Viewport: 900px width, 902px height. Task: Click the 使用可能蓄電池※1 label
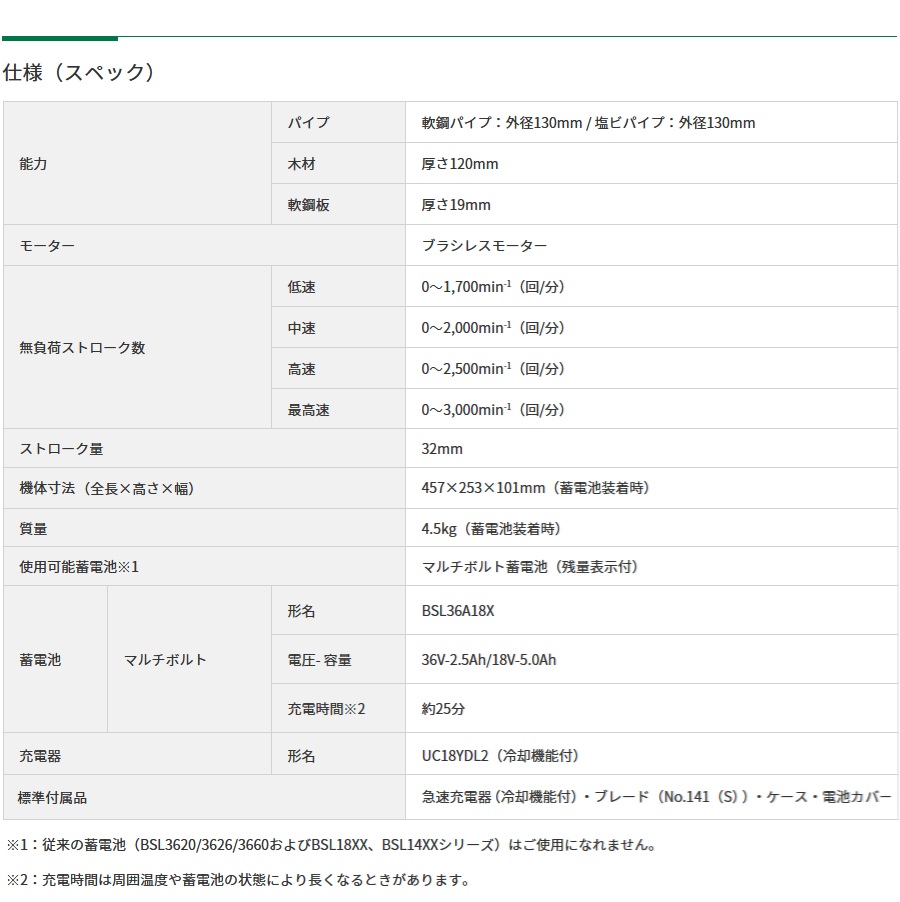pyautogui.click(x=204, y=567)
